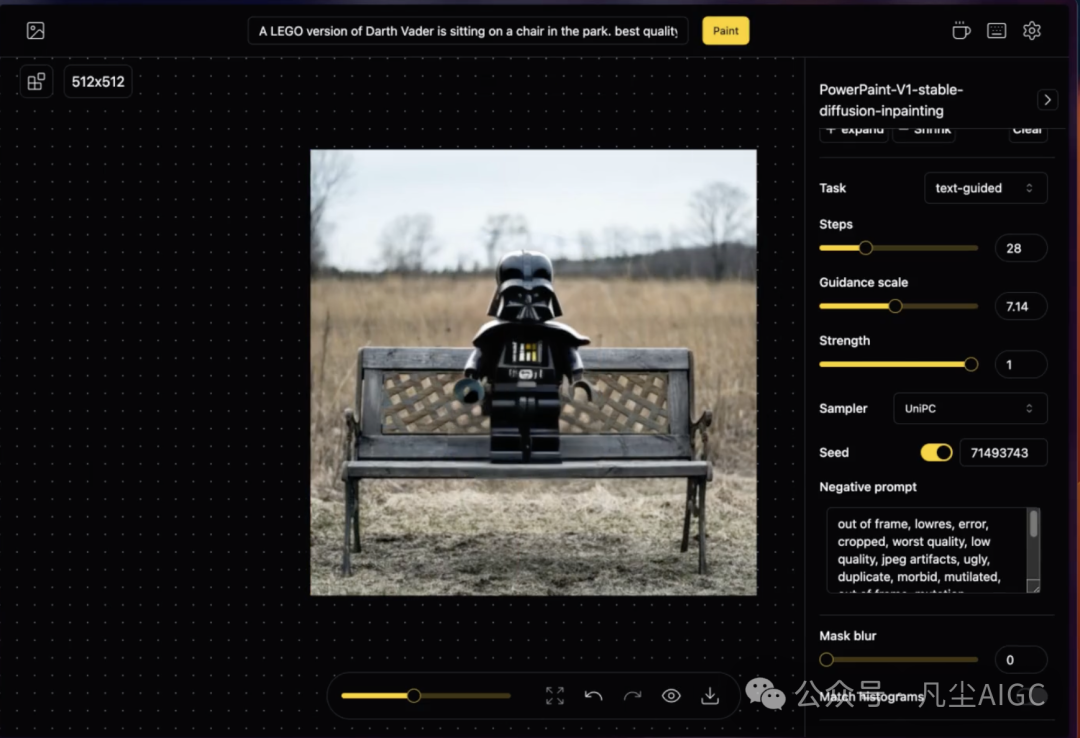Click the Negative prompt label

click(x=868, y=486)
